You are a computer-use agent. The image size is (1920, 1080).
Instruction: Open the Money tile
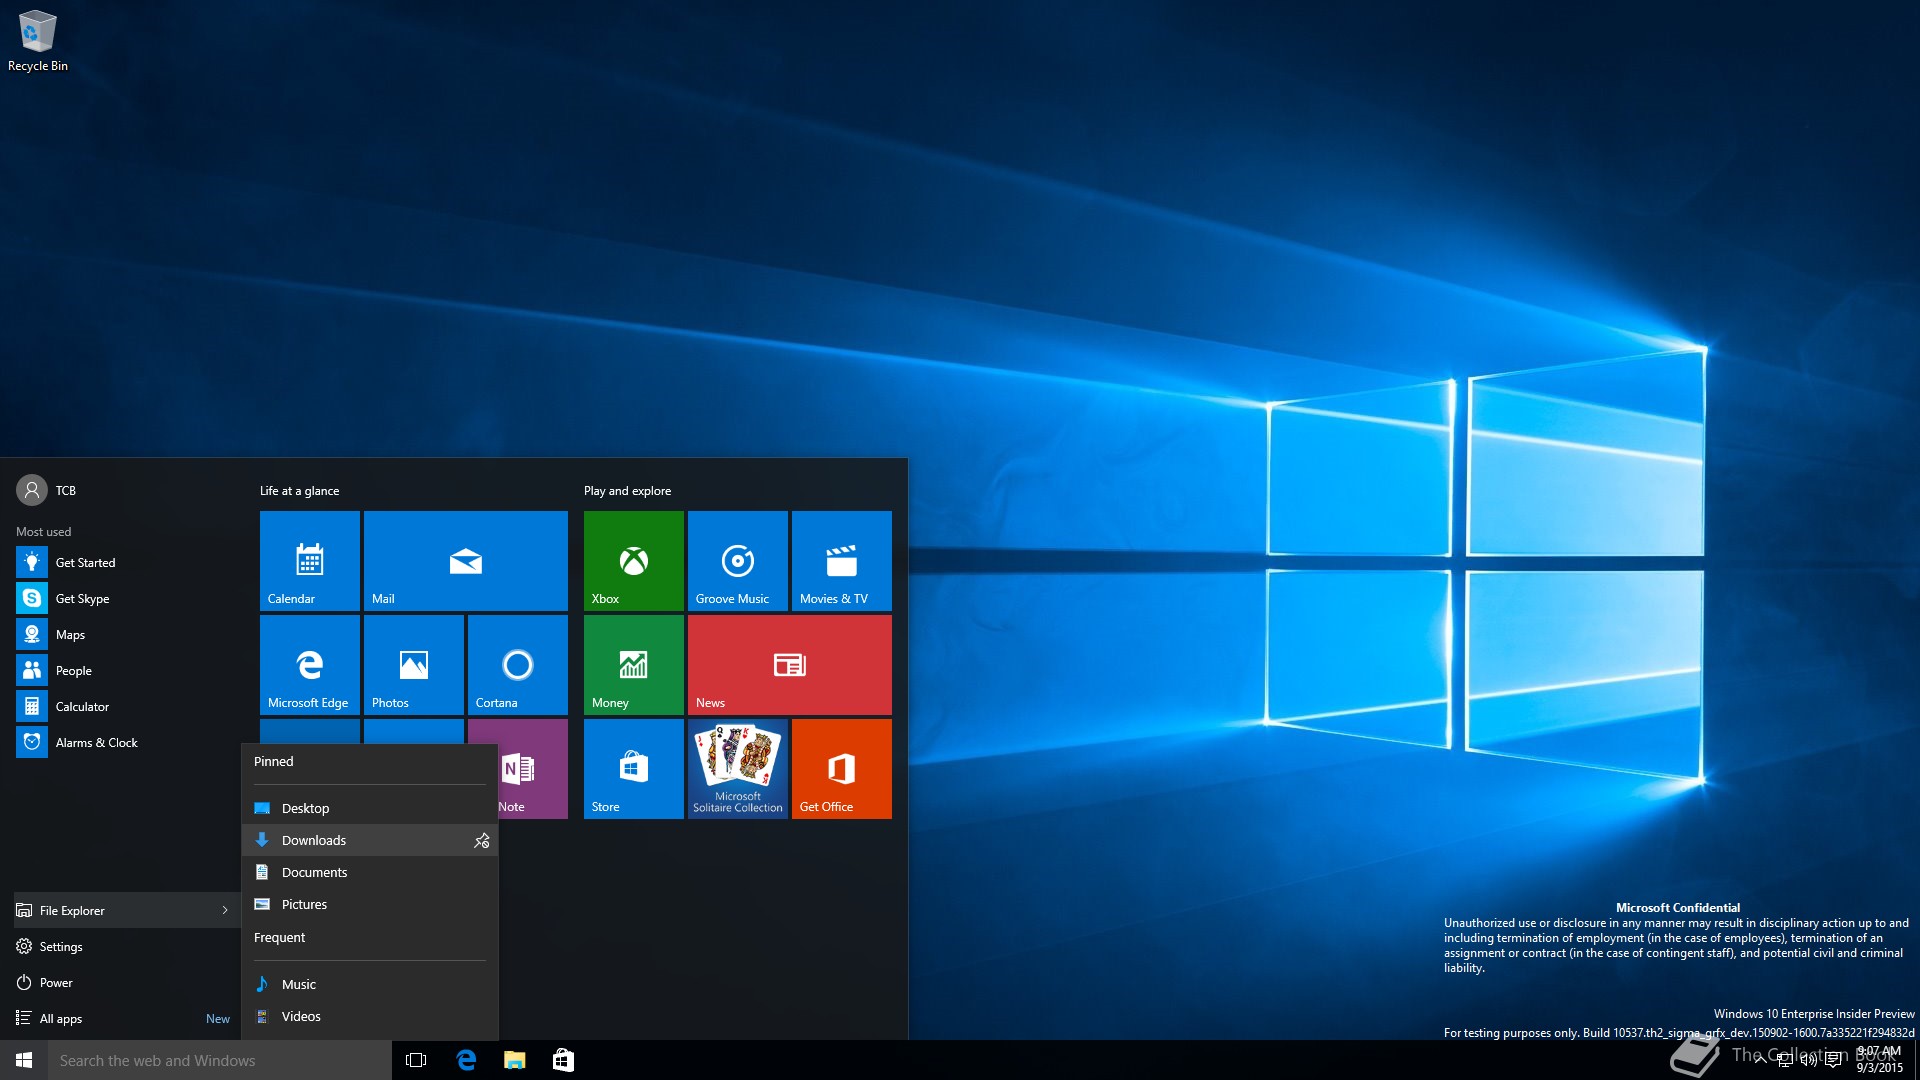point(634,665)
